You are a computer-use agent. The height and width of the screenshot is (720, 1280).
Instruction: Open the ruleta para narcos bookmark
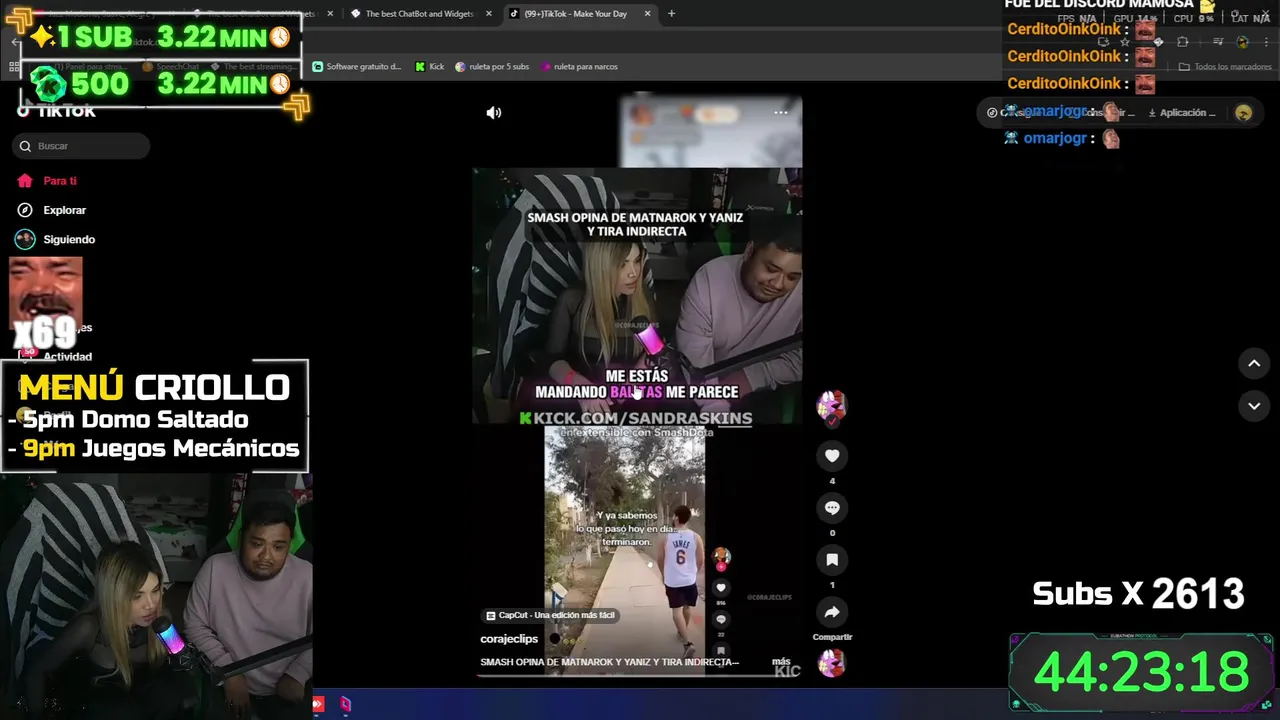coord(579,67)
